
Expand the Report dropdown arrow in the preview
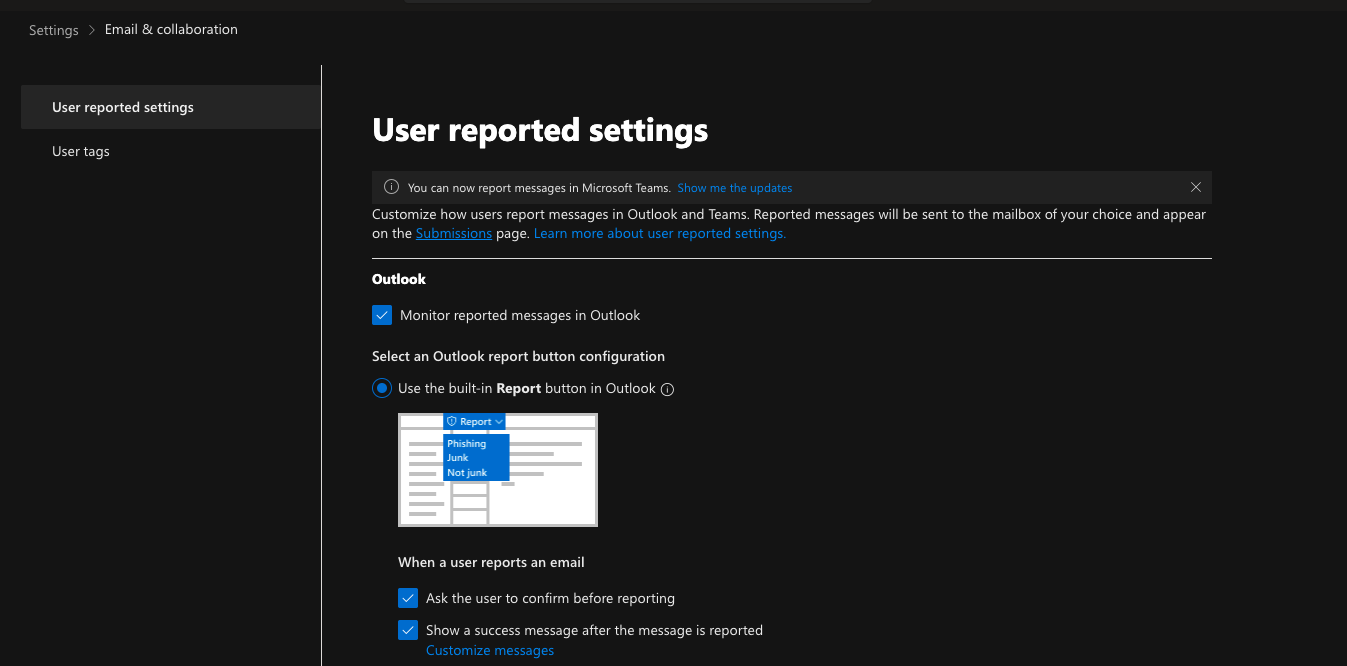499,422
